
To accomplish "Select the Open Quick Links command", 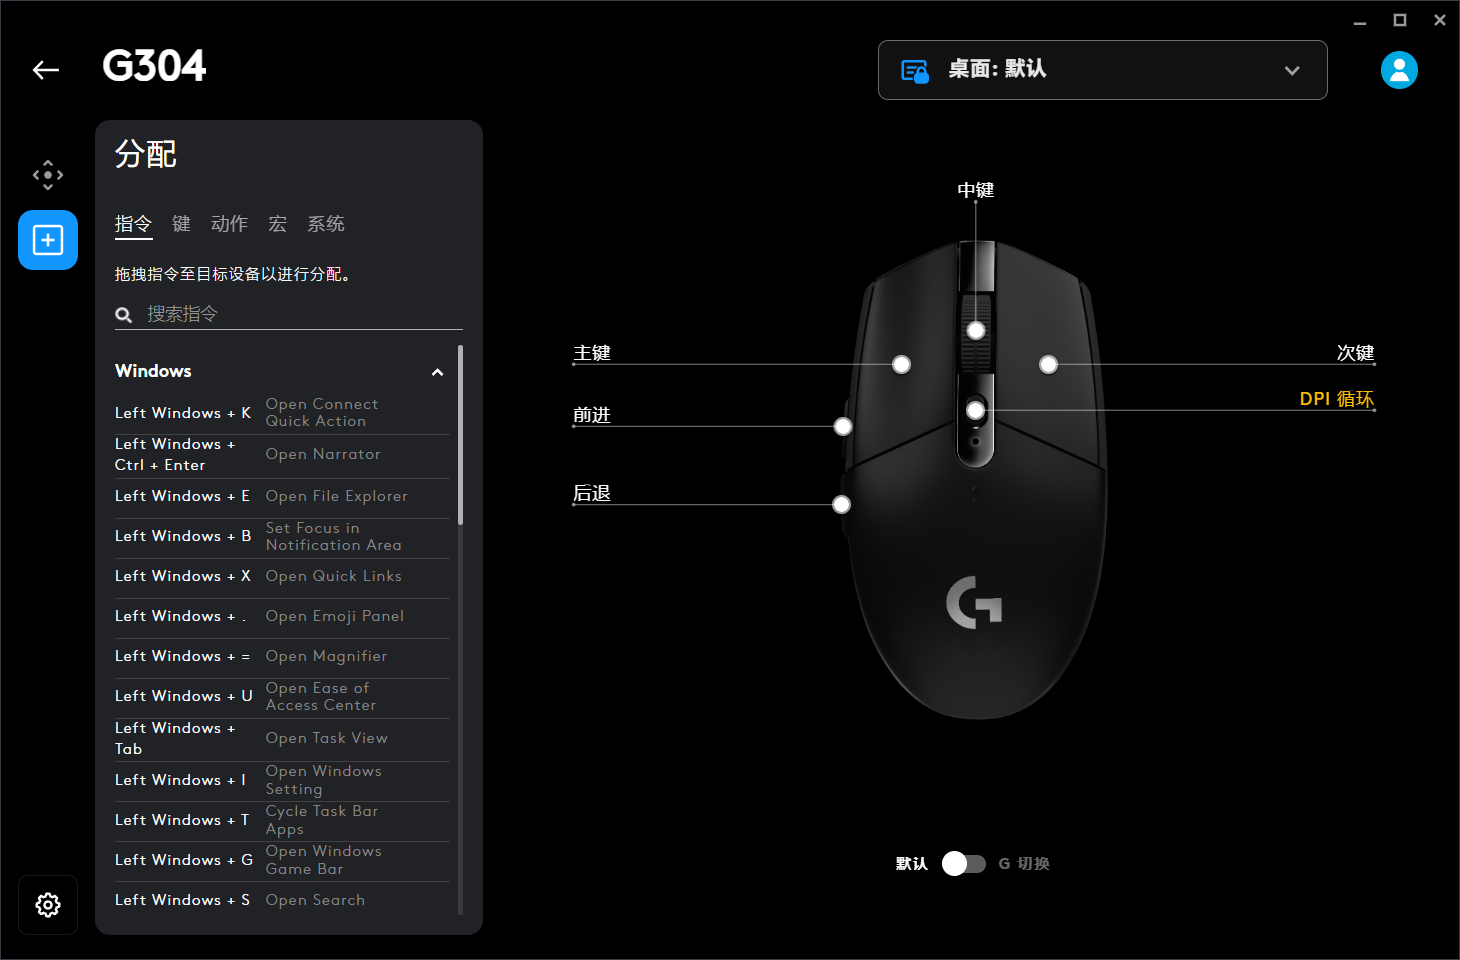I will tap(283, 577).
